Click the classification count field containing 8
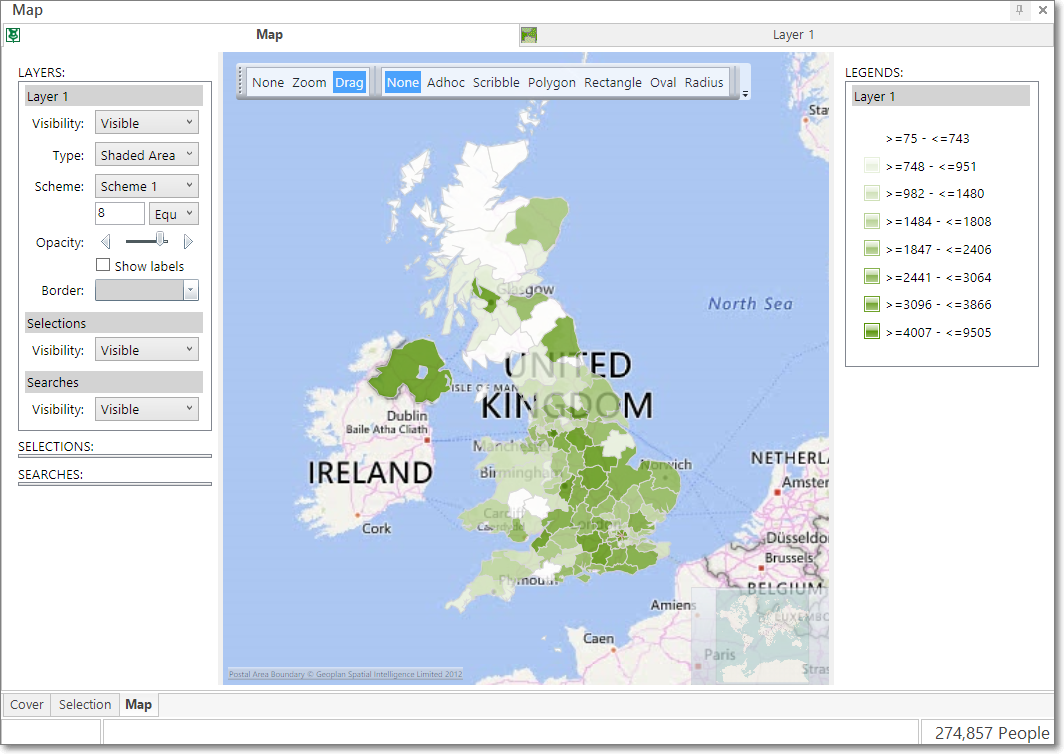 click(x=119, y=213)
